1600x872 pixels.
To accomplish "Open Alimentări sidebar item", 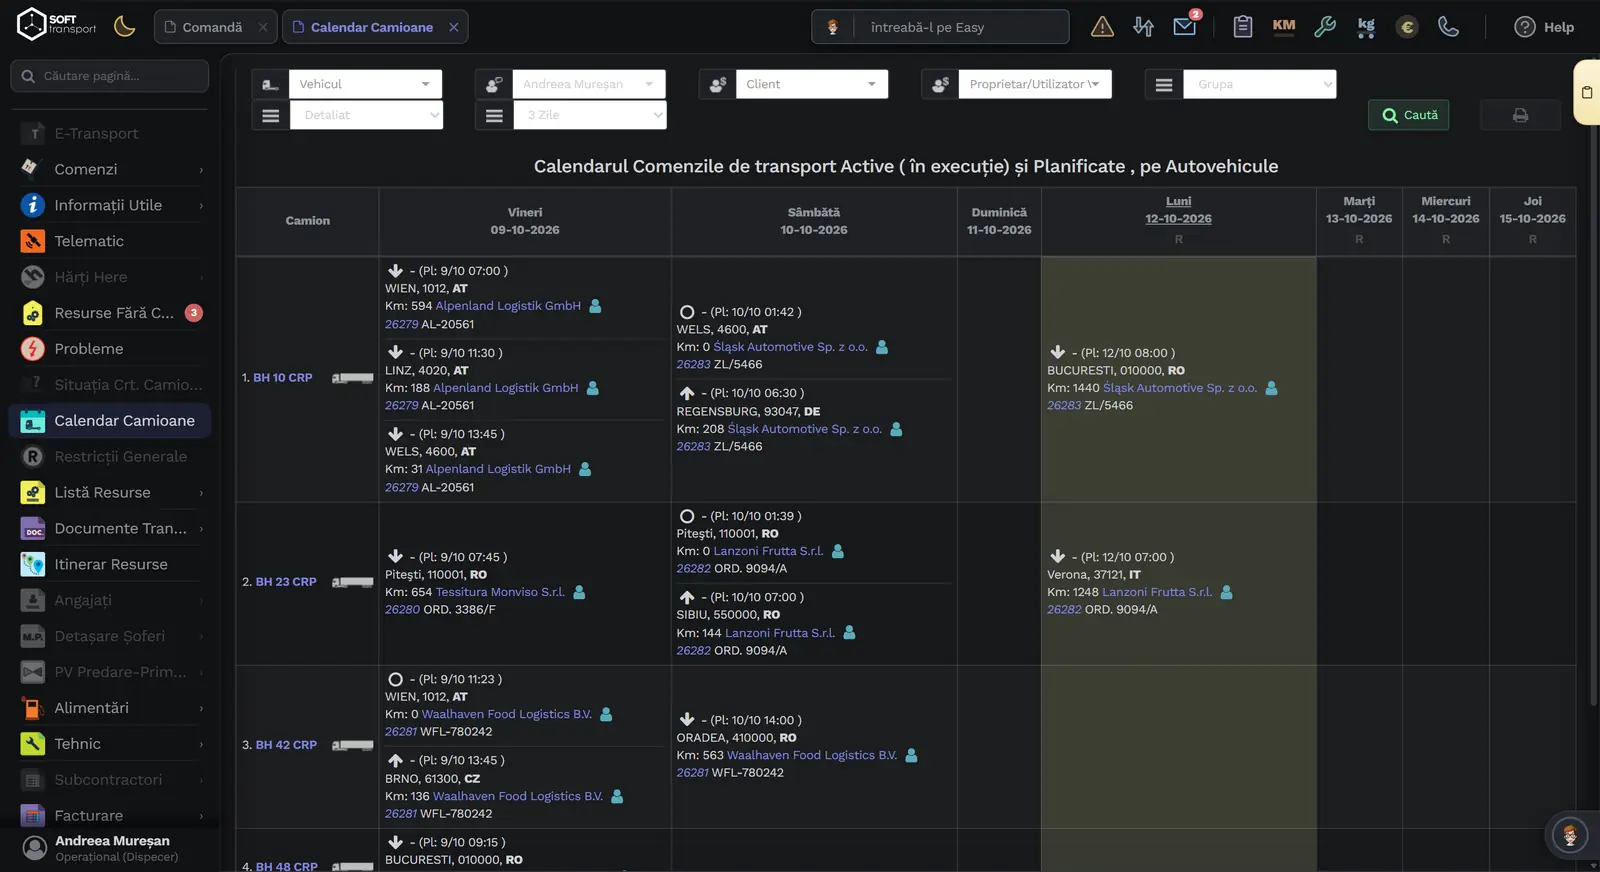I will (110, 708).
